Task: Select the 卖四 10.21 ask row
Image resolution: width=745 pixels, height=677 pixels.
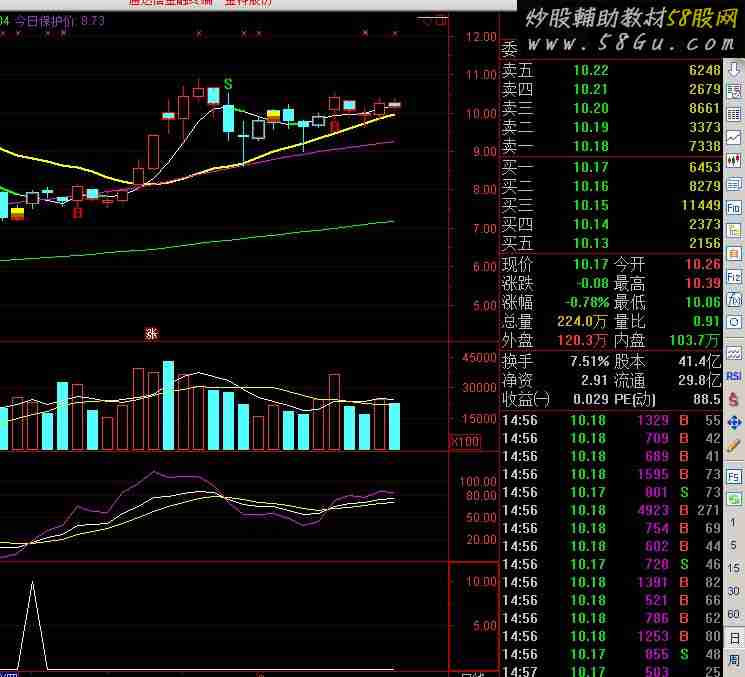Action: [611, 89]
